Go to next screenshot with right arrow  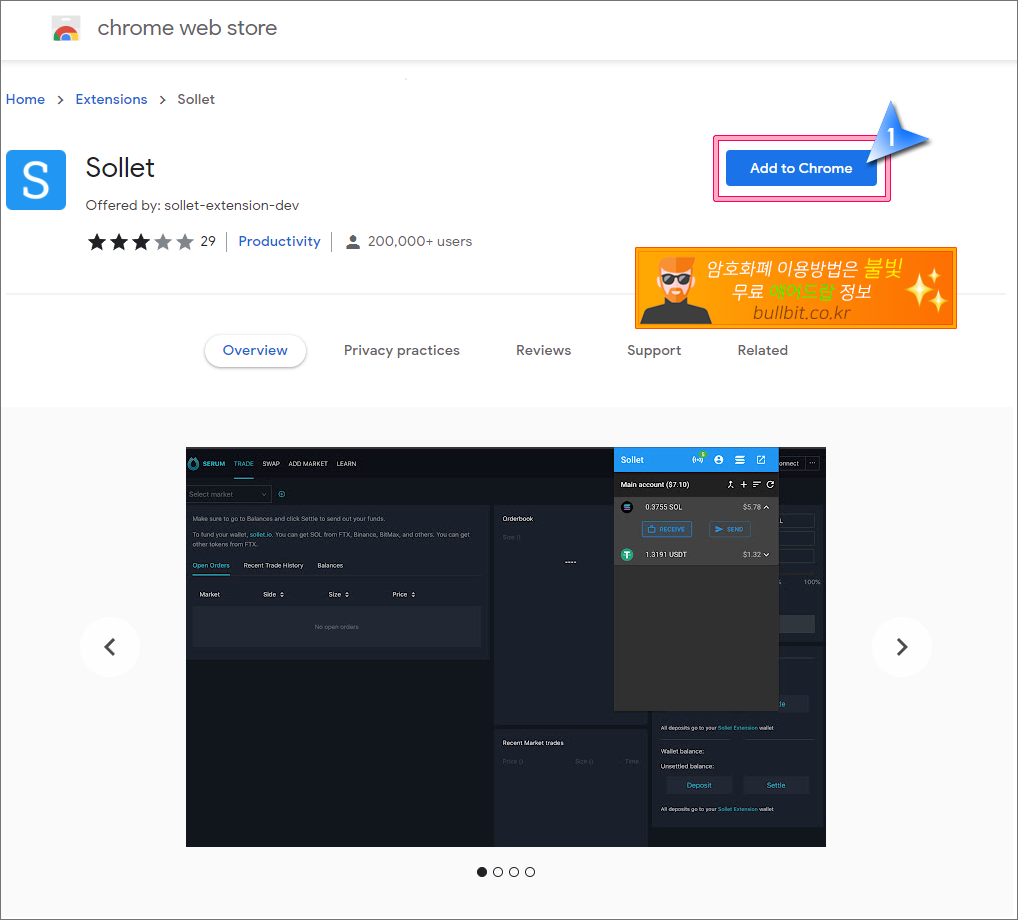click(x=902, y=647)
